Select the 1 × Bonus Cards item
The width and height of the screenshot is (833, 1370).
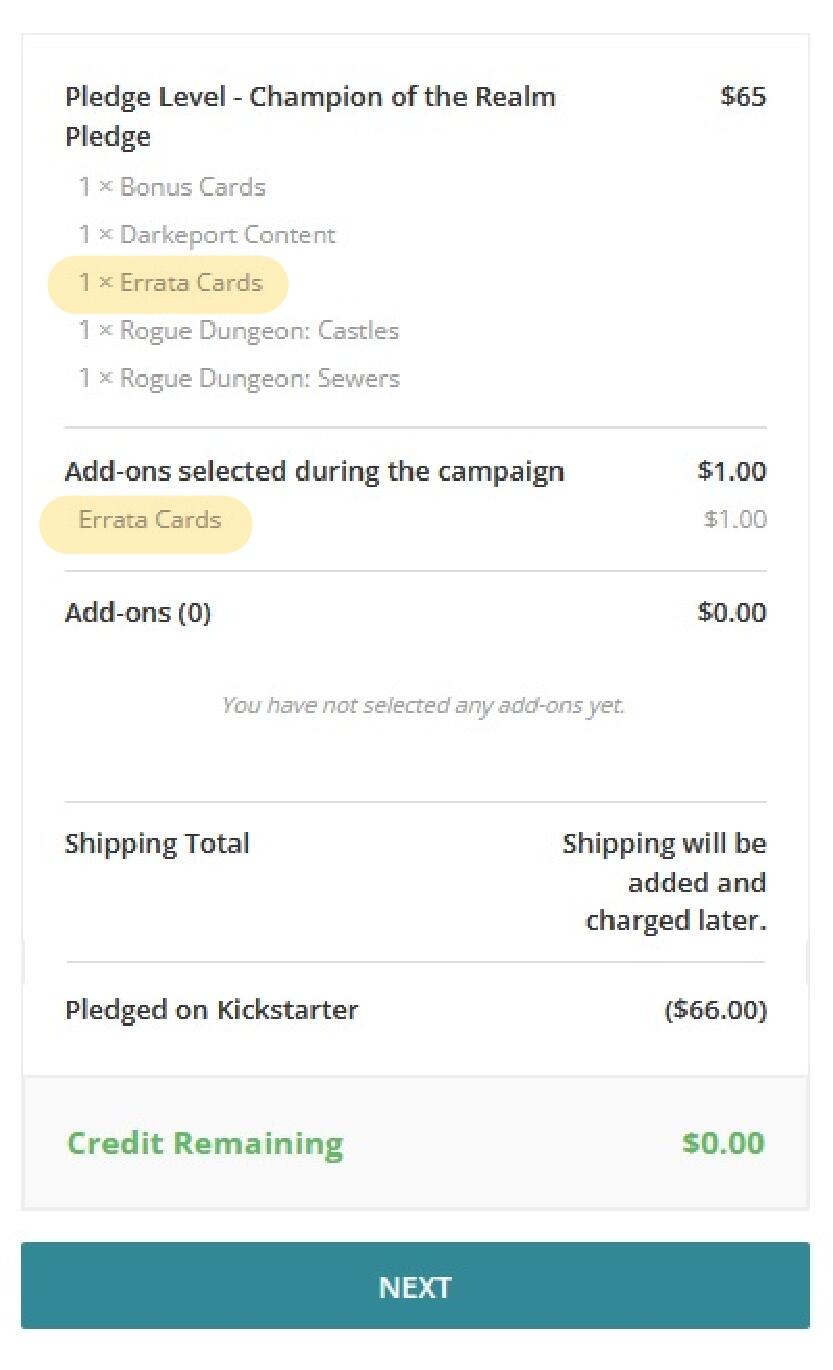(x=172, y=187)
